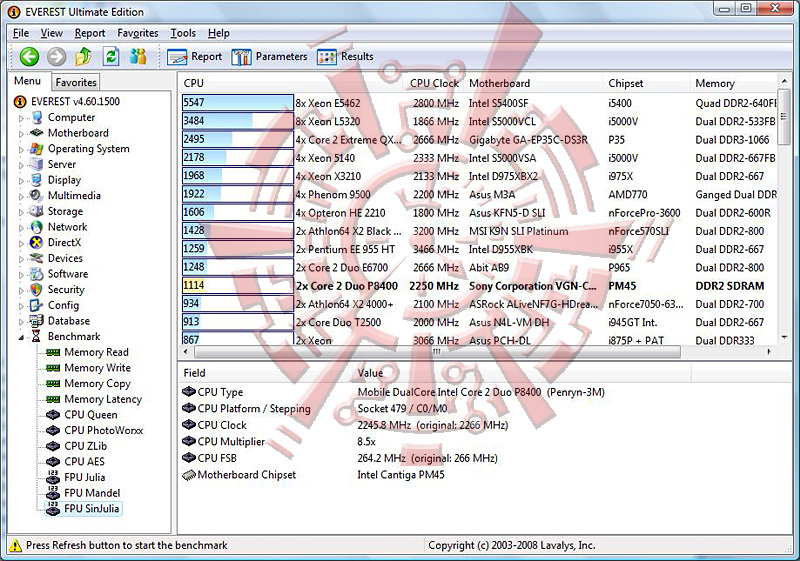Click the Benchmark hourglass icon
The width and height of the screenshot is (800, 561).
[36, 337]
